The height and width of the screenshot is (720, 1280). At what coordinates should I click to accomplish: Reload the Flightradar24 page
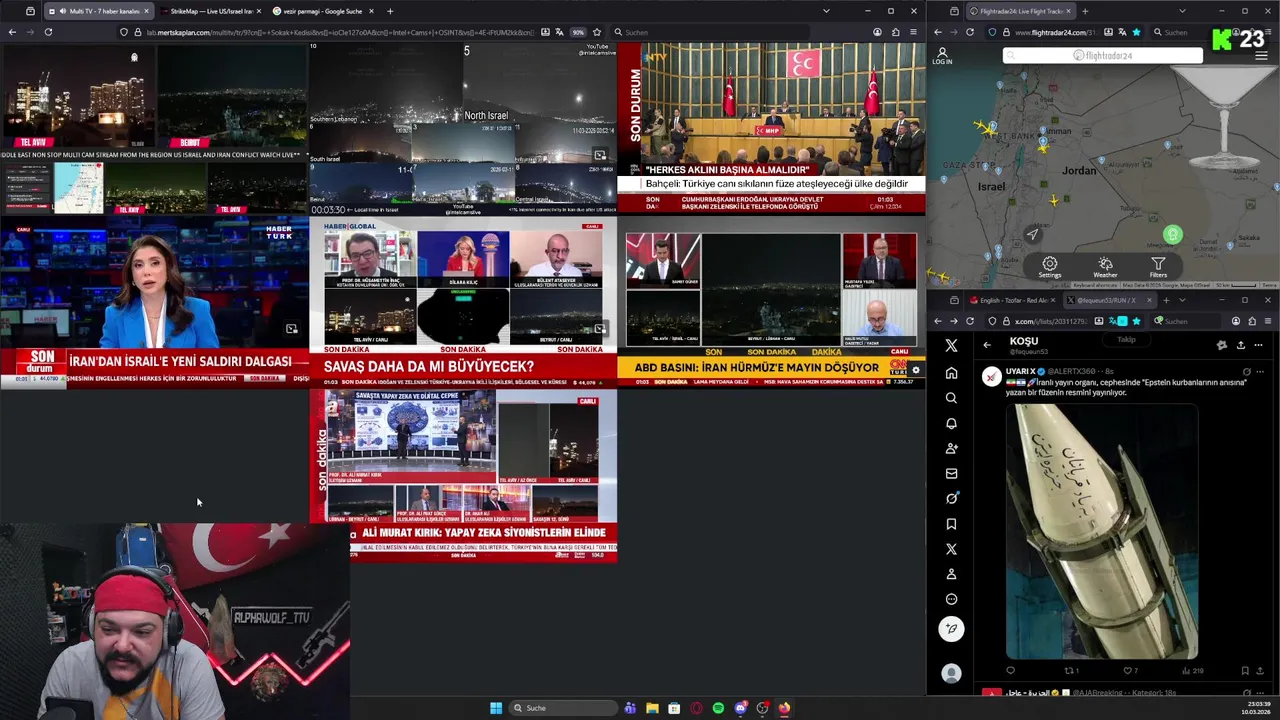click(970, 32)
